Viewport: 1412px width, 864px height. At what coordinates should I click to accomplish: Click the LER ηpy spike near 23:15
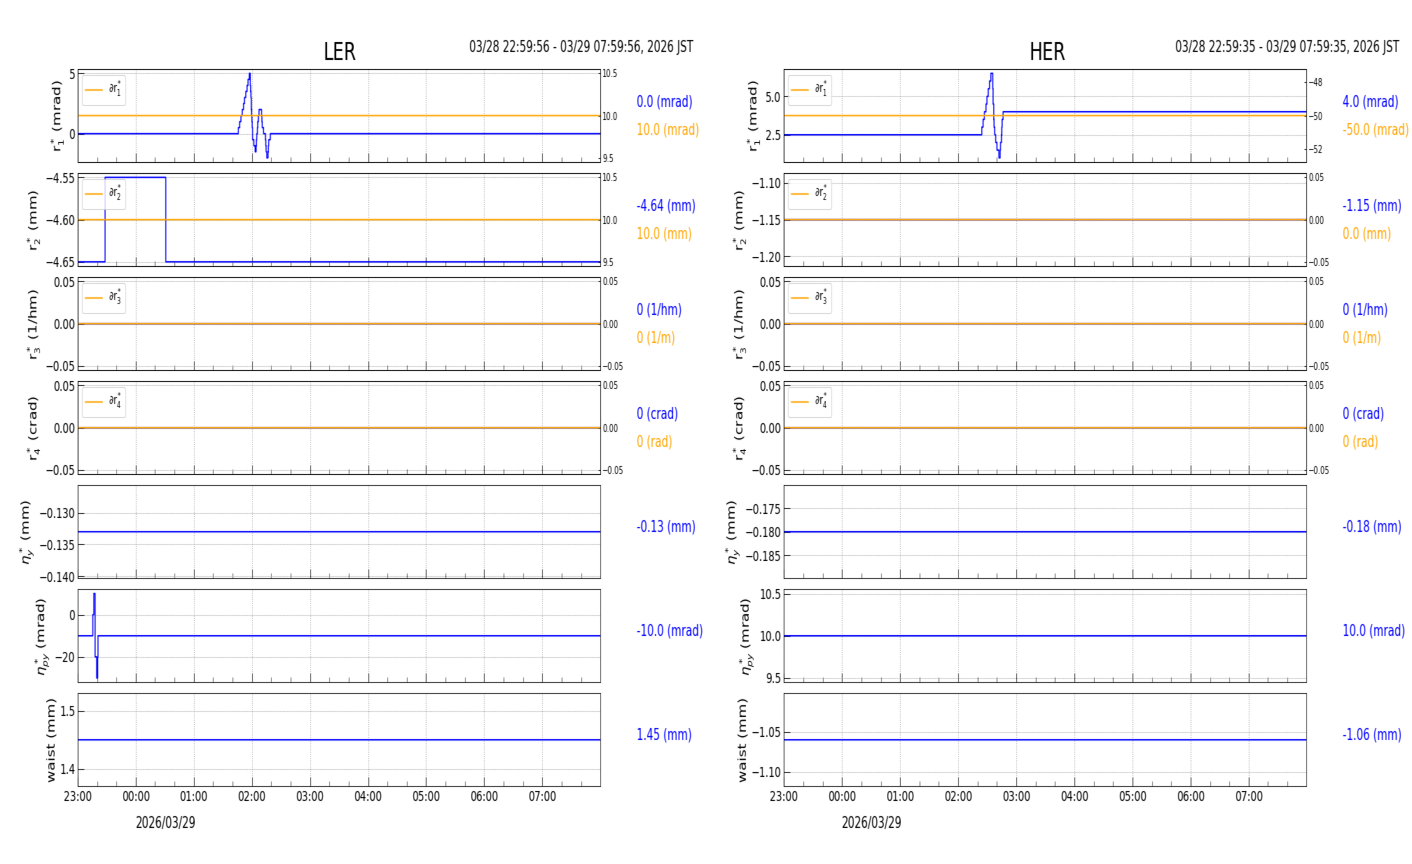click(95, 596)
